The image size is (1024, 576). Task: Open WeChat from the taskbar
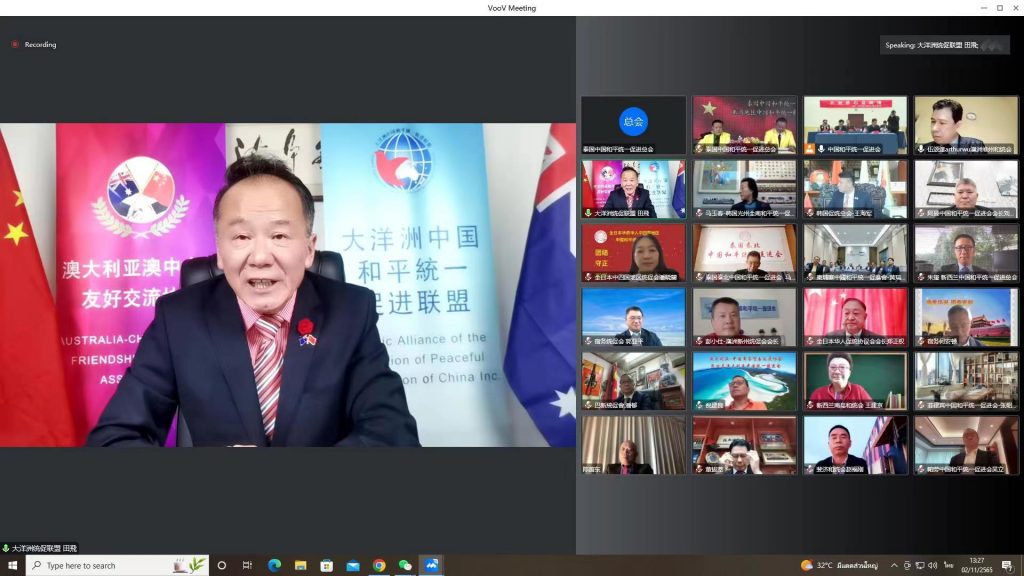click(405, 566)
